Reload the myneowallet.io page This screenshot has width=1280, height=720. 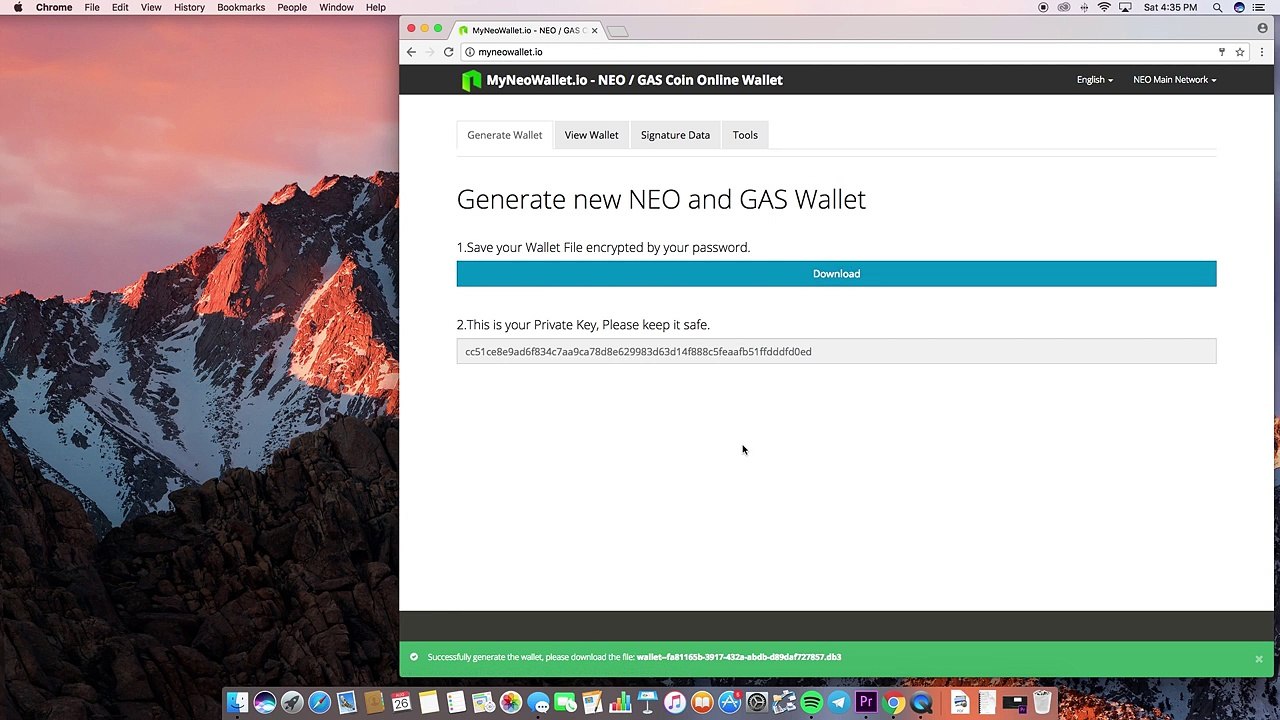pos(449,52)
